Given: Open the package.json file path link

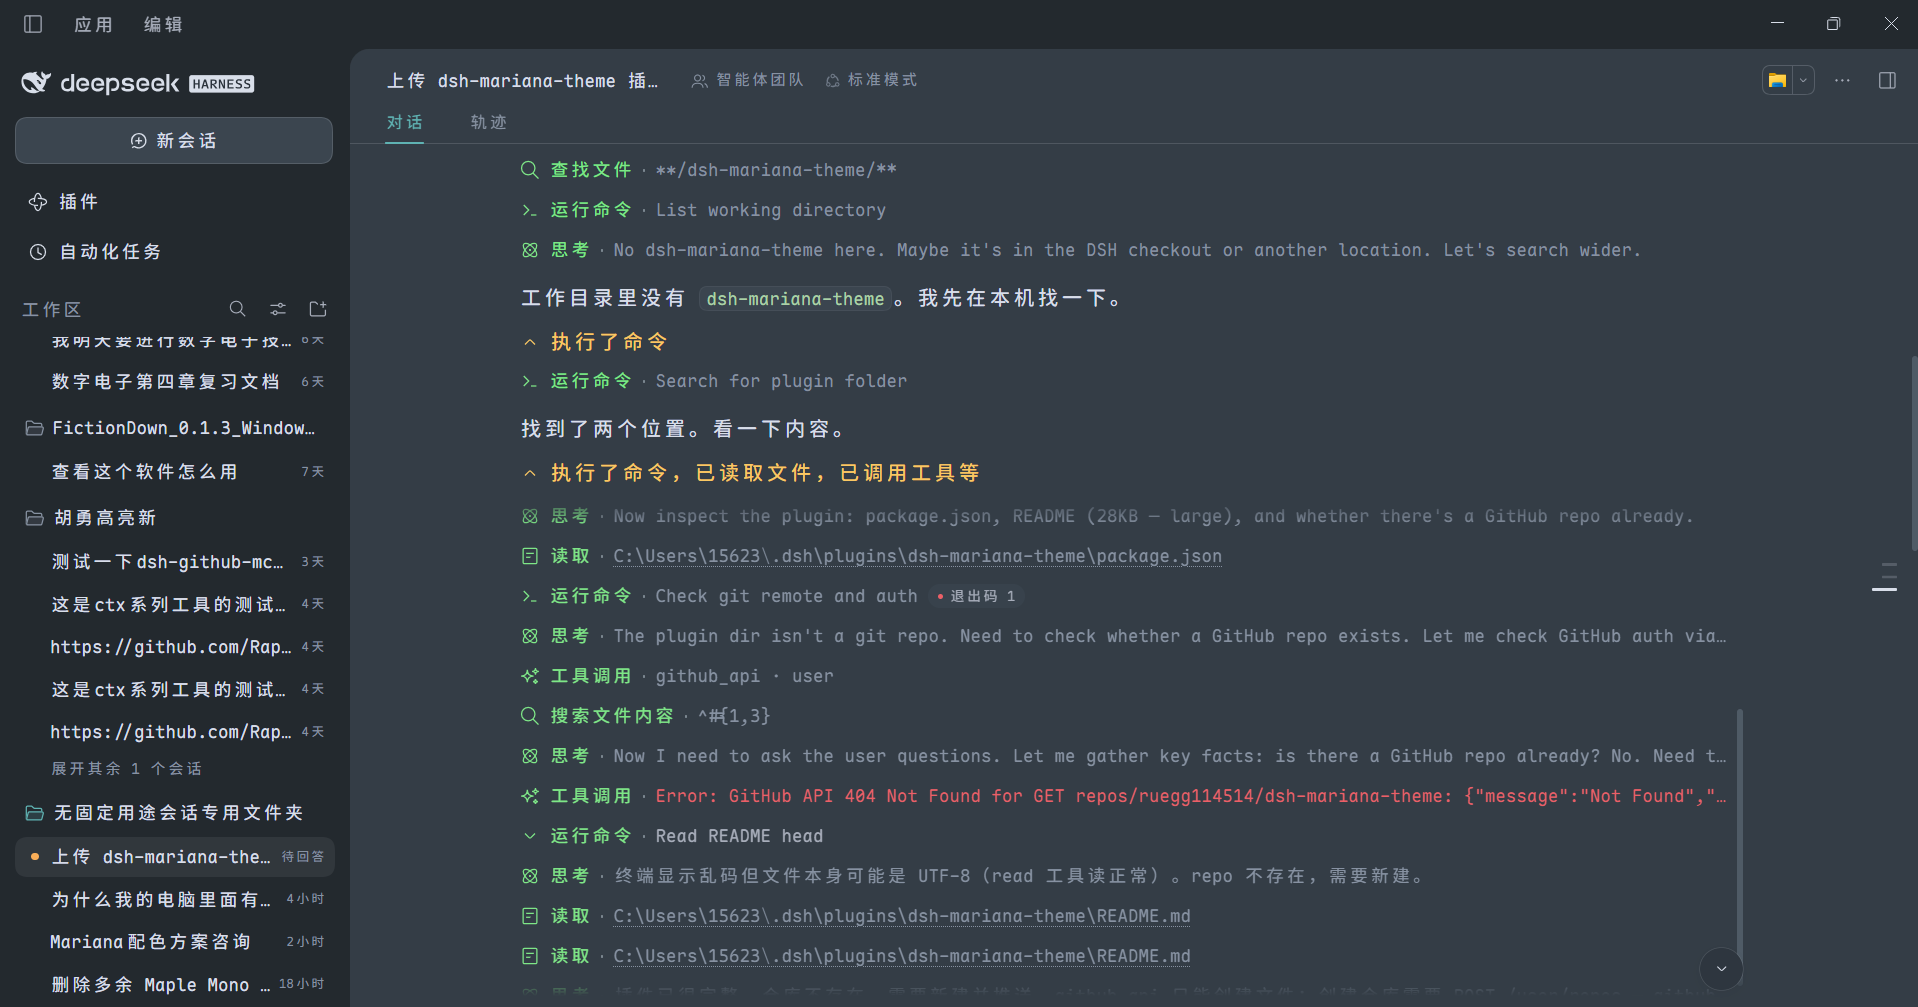Looking at the screenshot, I should [917, 556].
